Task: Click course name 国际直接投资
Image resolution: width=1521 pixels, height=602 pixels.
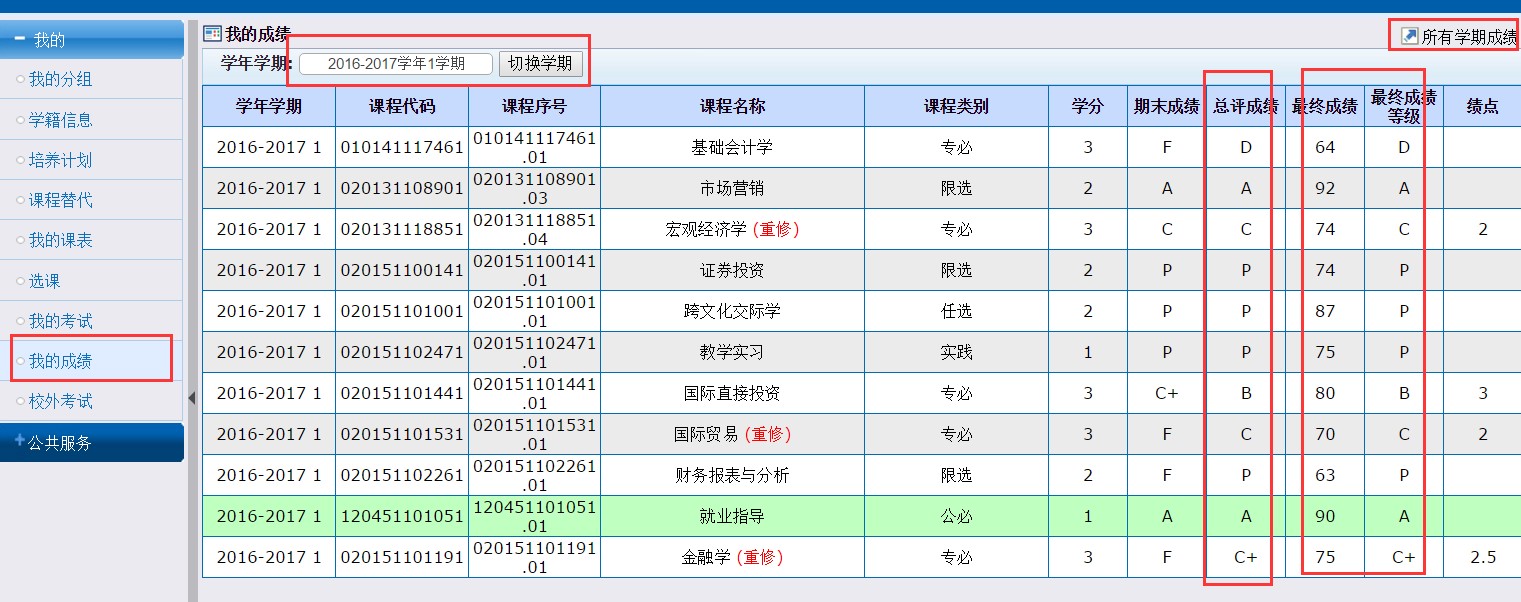Action: pyautogui.click(x=732, y=394)
